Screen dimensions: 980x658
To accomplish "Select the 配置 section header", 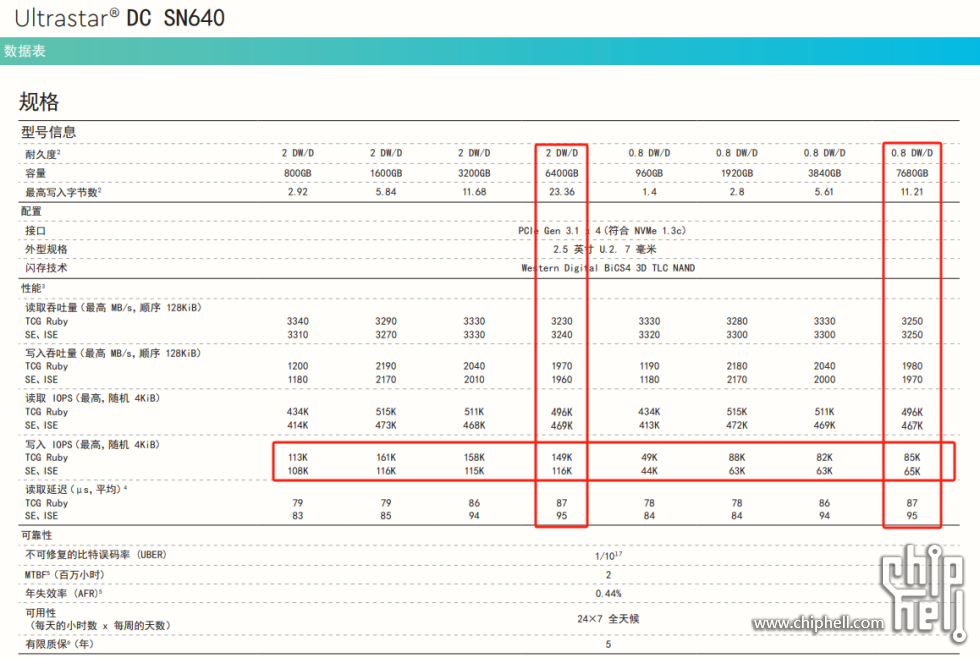I will 31,211.
